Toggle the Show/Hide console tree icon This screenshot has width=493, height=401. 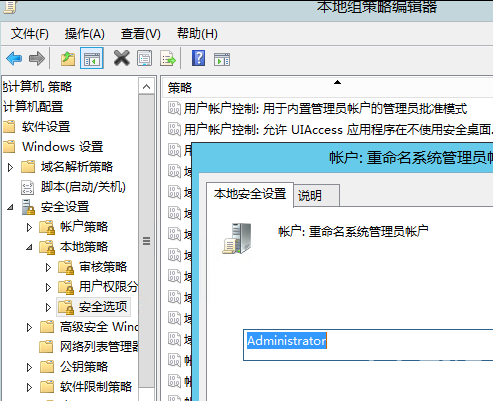click(x=92, y=59)
